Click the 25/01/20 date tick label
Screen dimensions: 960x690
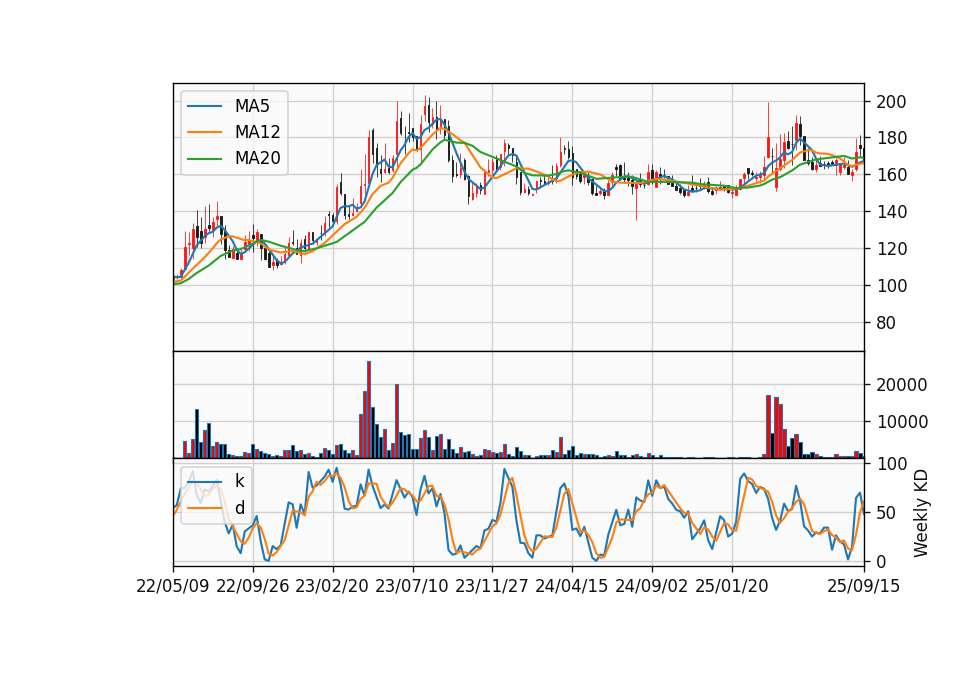[x=732, y=587]
